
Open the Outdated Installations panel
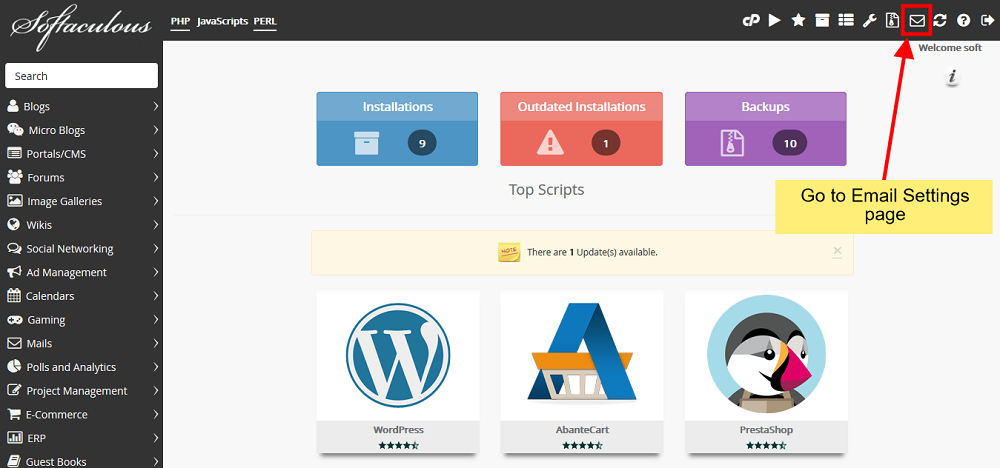pos(582,129)
